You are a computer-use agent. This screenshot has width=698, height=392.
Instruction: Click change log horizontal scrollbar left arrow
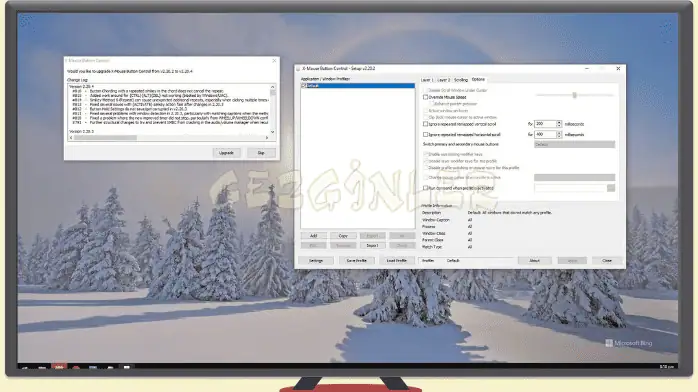coord(71,138)
